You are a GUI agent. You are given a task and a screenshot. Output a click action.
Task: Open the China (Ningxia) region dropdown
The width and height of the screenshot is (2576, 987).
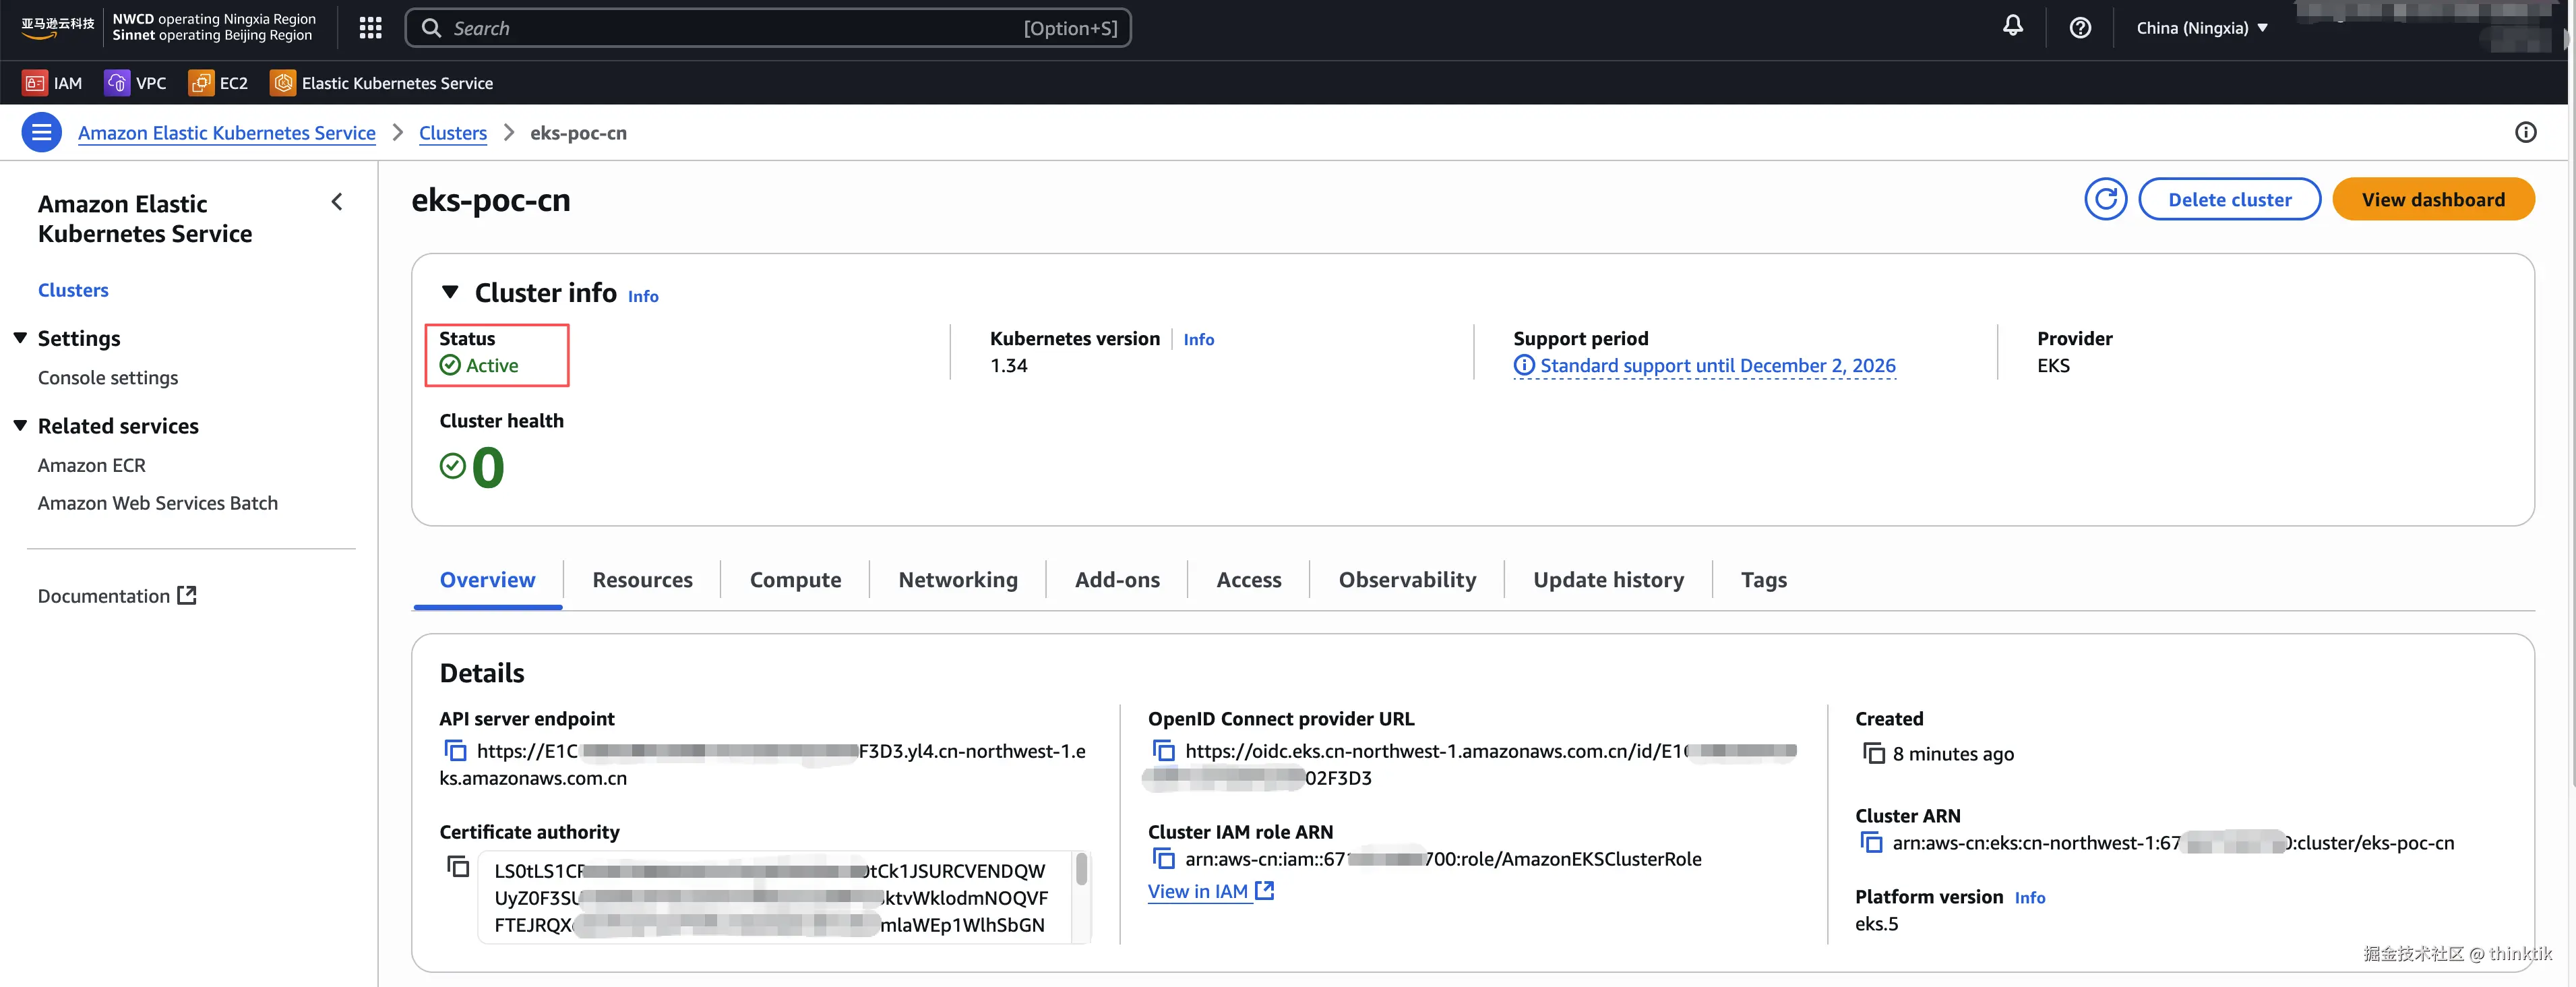[2201, 28]
